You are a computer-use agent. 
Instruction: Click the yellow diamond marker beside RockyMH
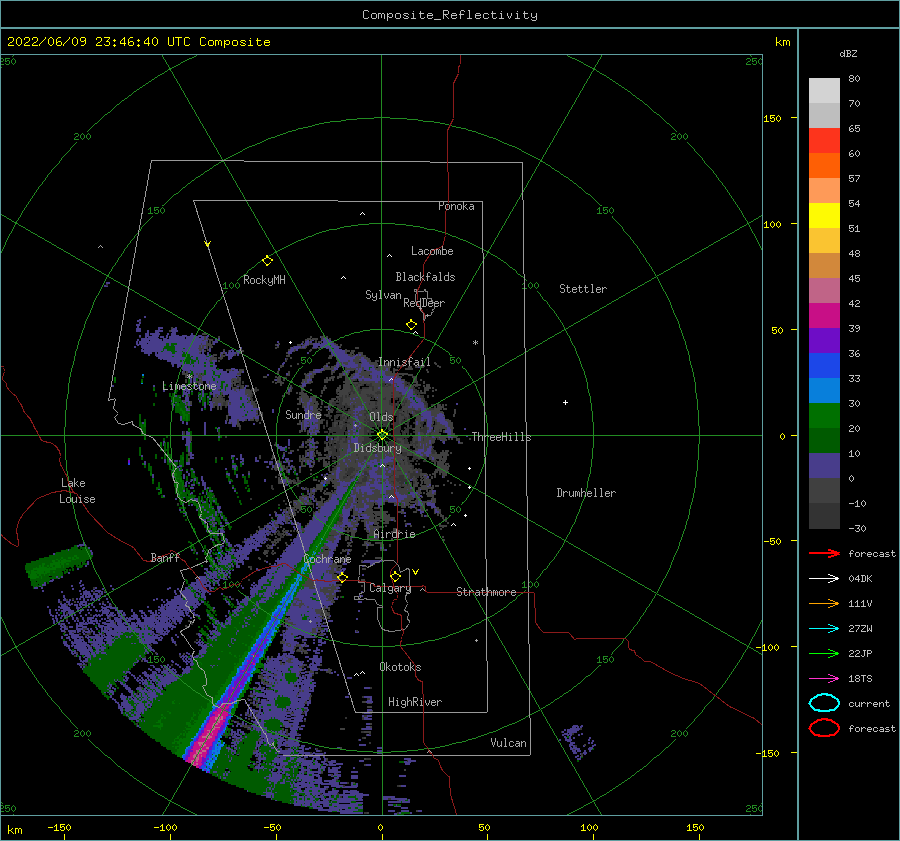(267, 261)
